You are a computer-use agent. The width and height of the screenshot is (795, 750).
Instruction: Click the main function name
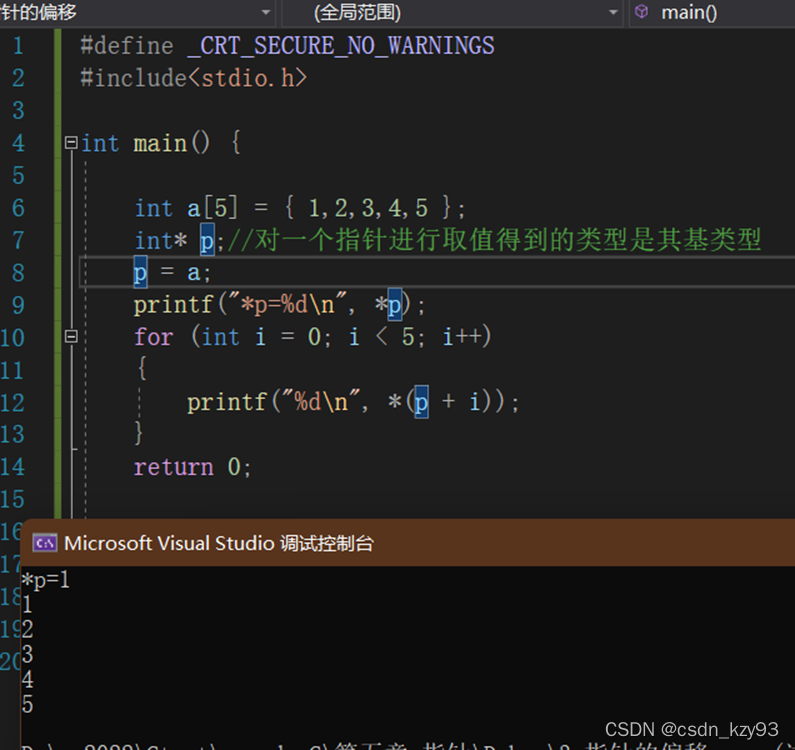point(160,143)
